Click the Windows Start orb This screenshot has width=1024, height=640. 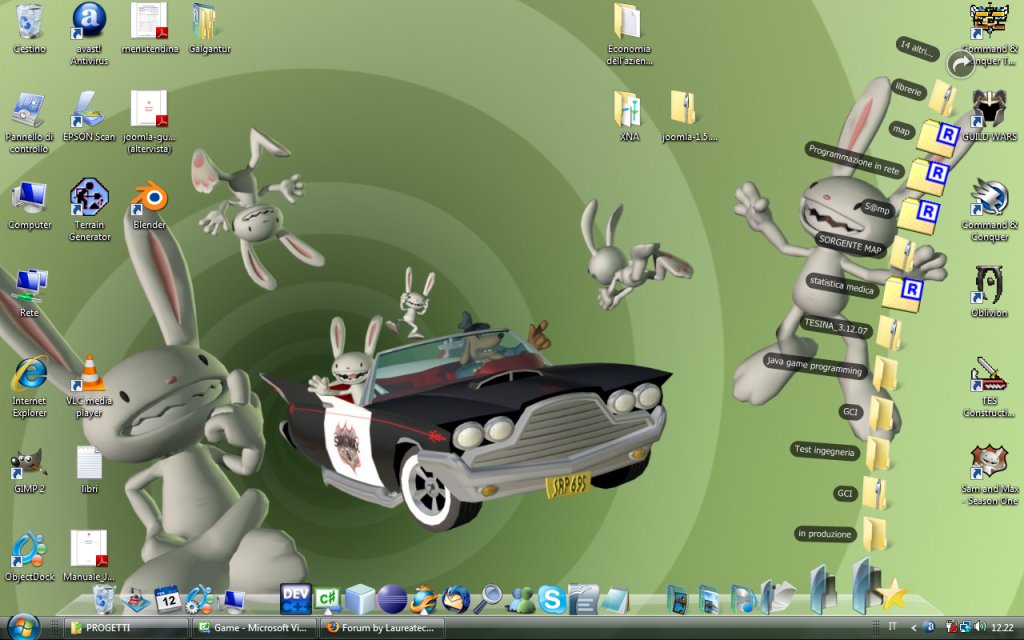(24, 627)
